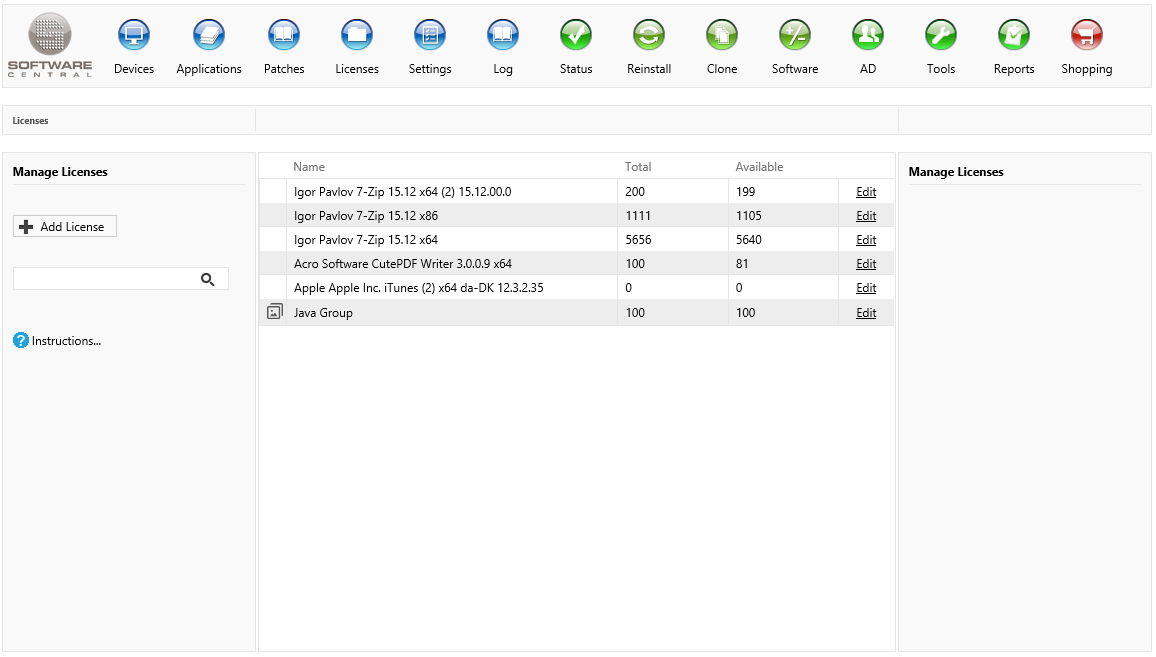Open the red Shopping cart icon
Viewport: 1156px width, 657px height.
pyautogui.click(x=1087, y=36)
